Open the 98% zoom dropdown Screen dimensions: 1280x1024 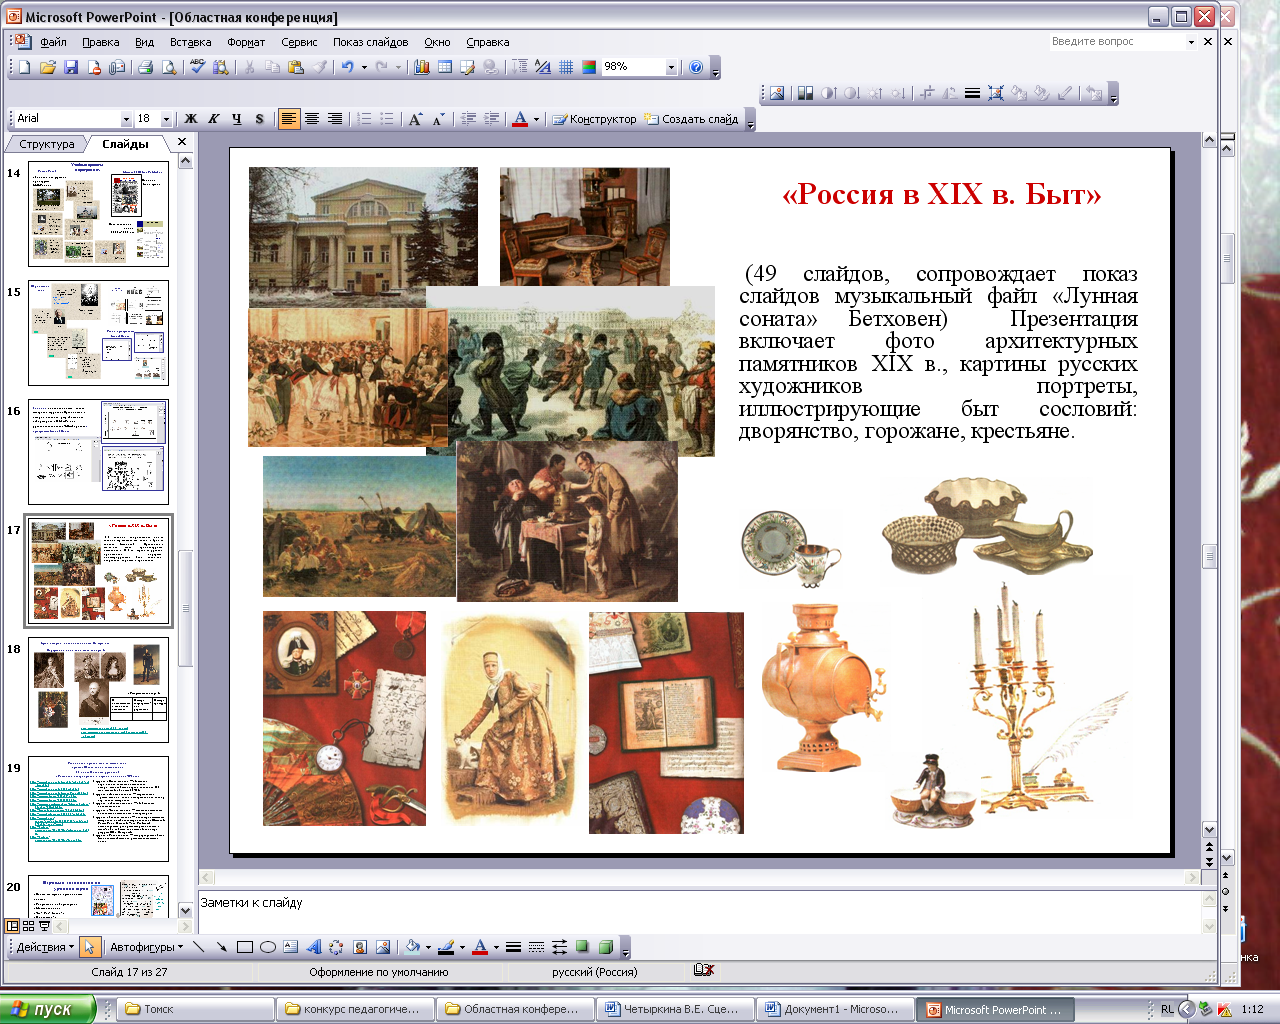click(671, 67)
